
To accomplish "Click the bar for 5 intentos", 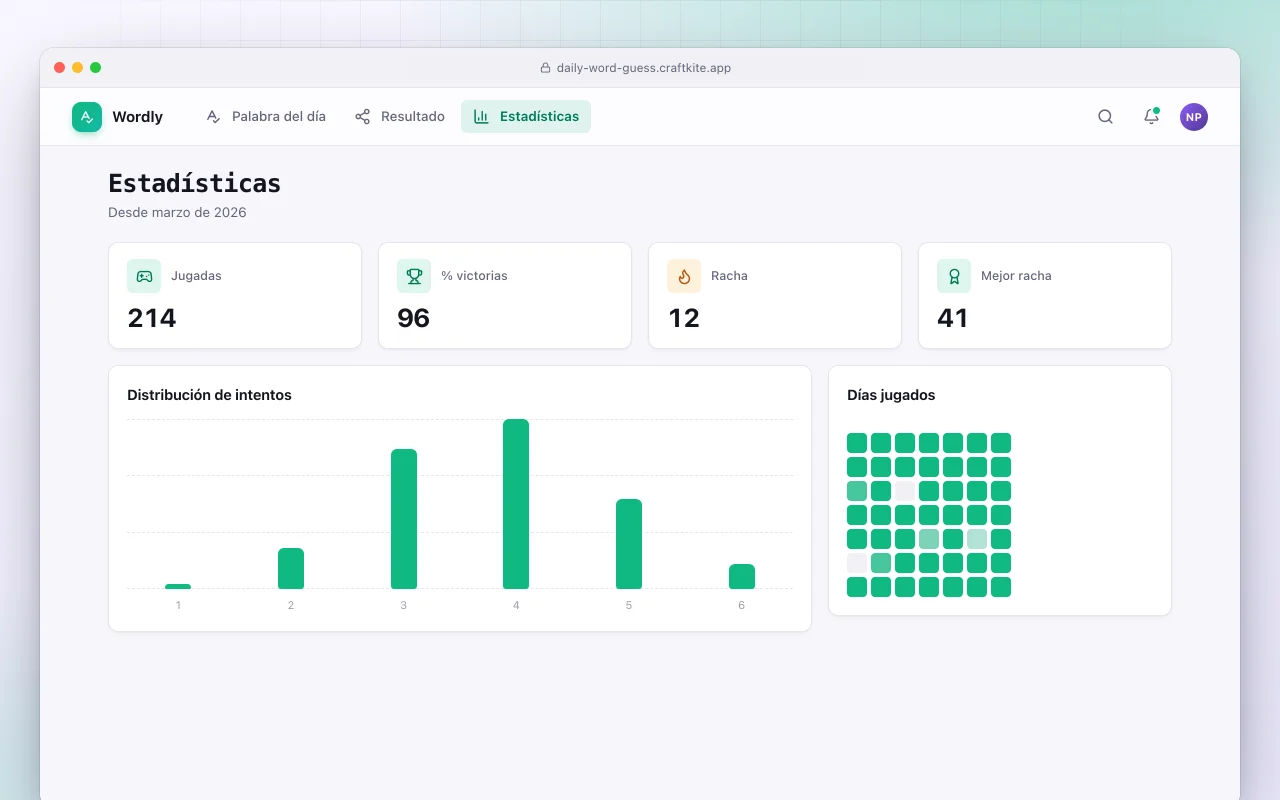I will (x=629, y=544).
